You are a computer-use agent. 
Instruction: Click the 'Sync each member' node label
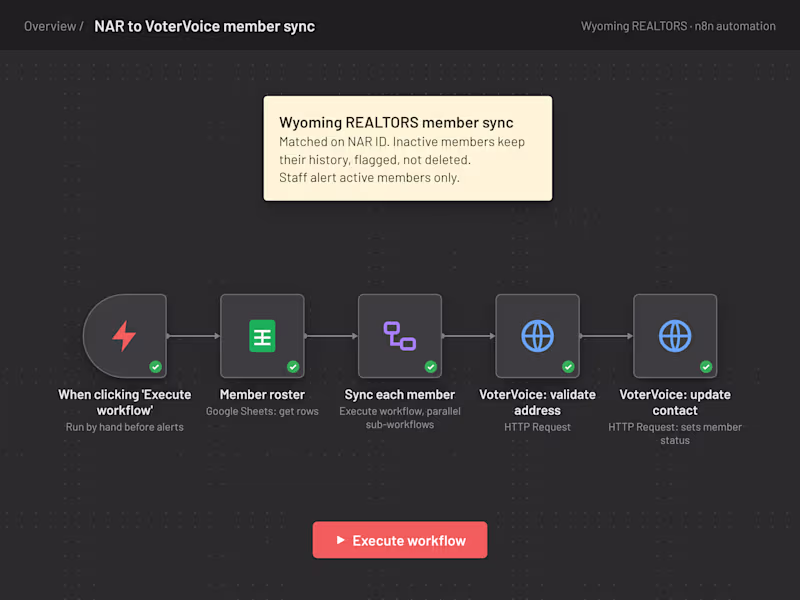coord(399,394)
